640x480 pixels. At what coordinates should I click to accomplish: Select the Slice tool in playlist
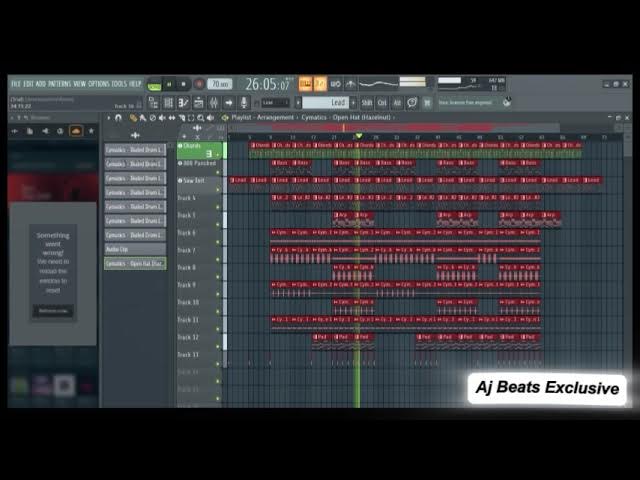click(182, 118)
